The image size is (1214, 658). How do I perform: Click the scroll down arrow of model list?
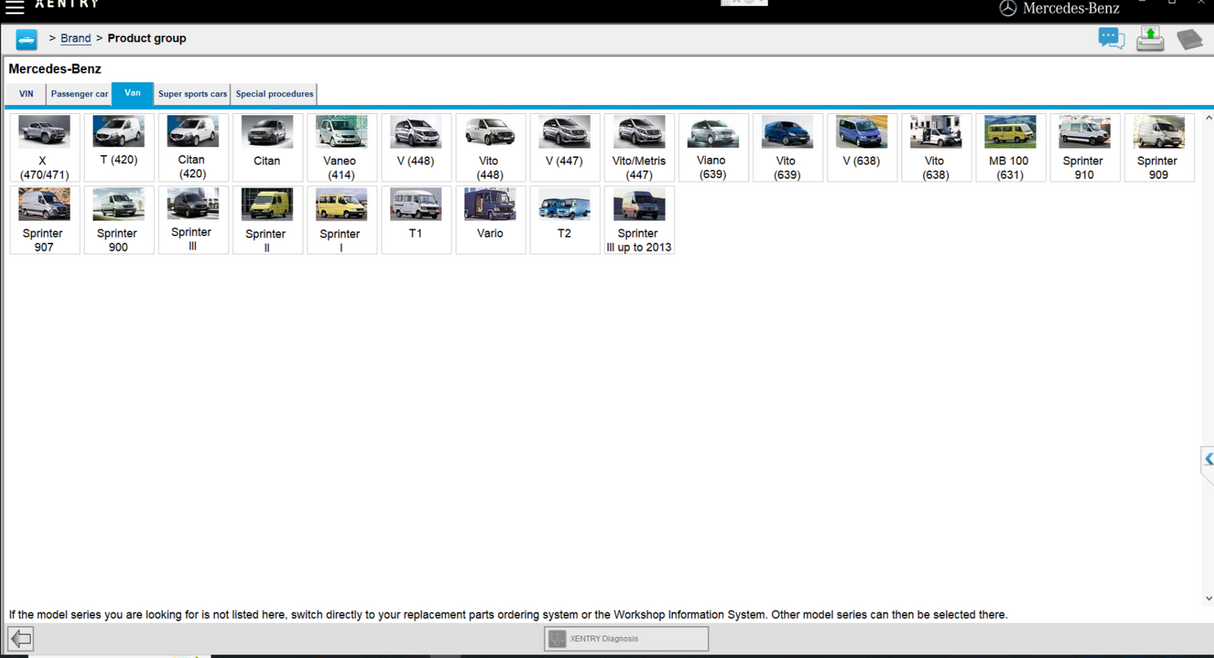point(1208,598)
